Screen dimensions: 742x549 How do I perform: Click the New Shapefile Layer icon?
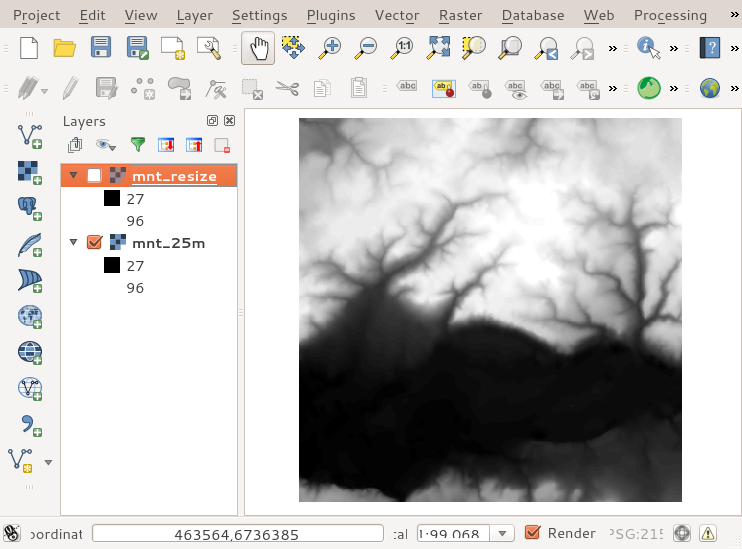point(21,461)
